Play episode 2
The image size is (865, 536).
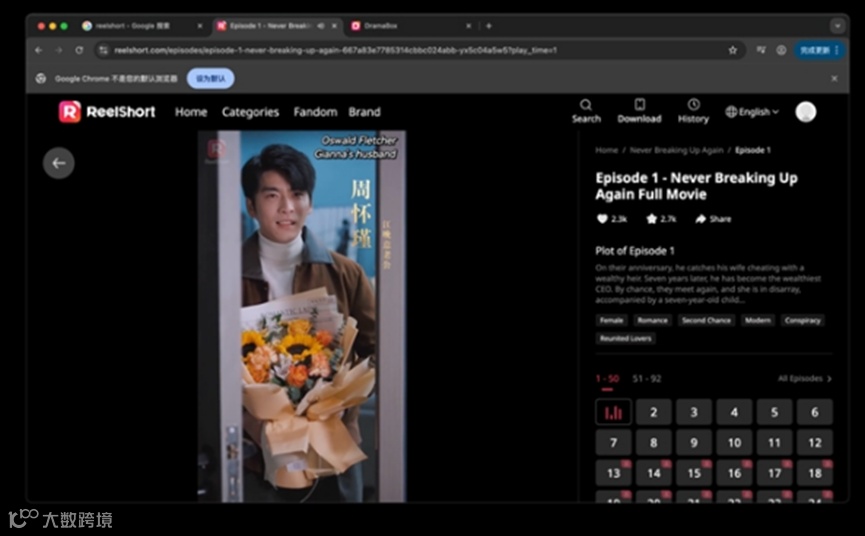(654, 412)
